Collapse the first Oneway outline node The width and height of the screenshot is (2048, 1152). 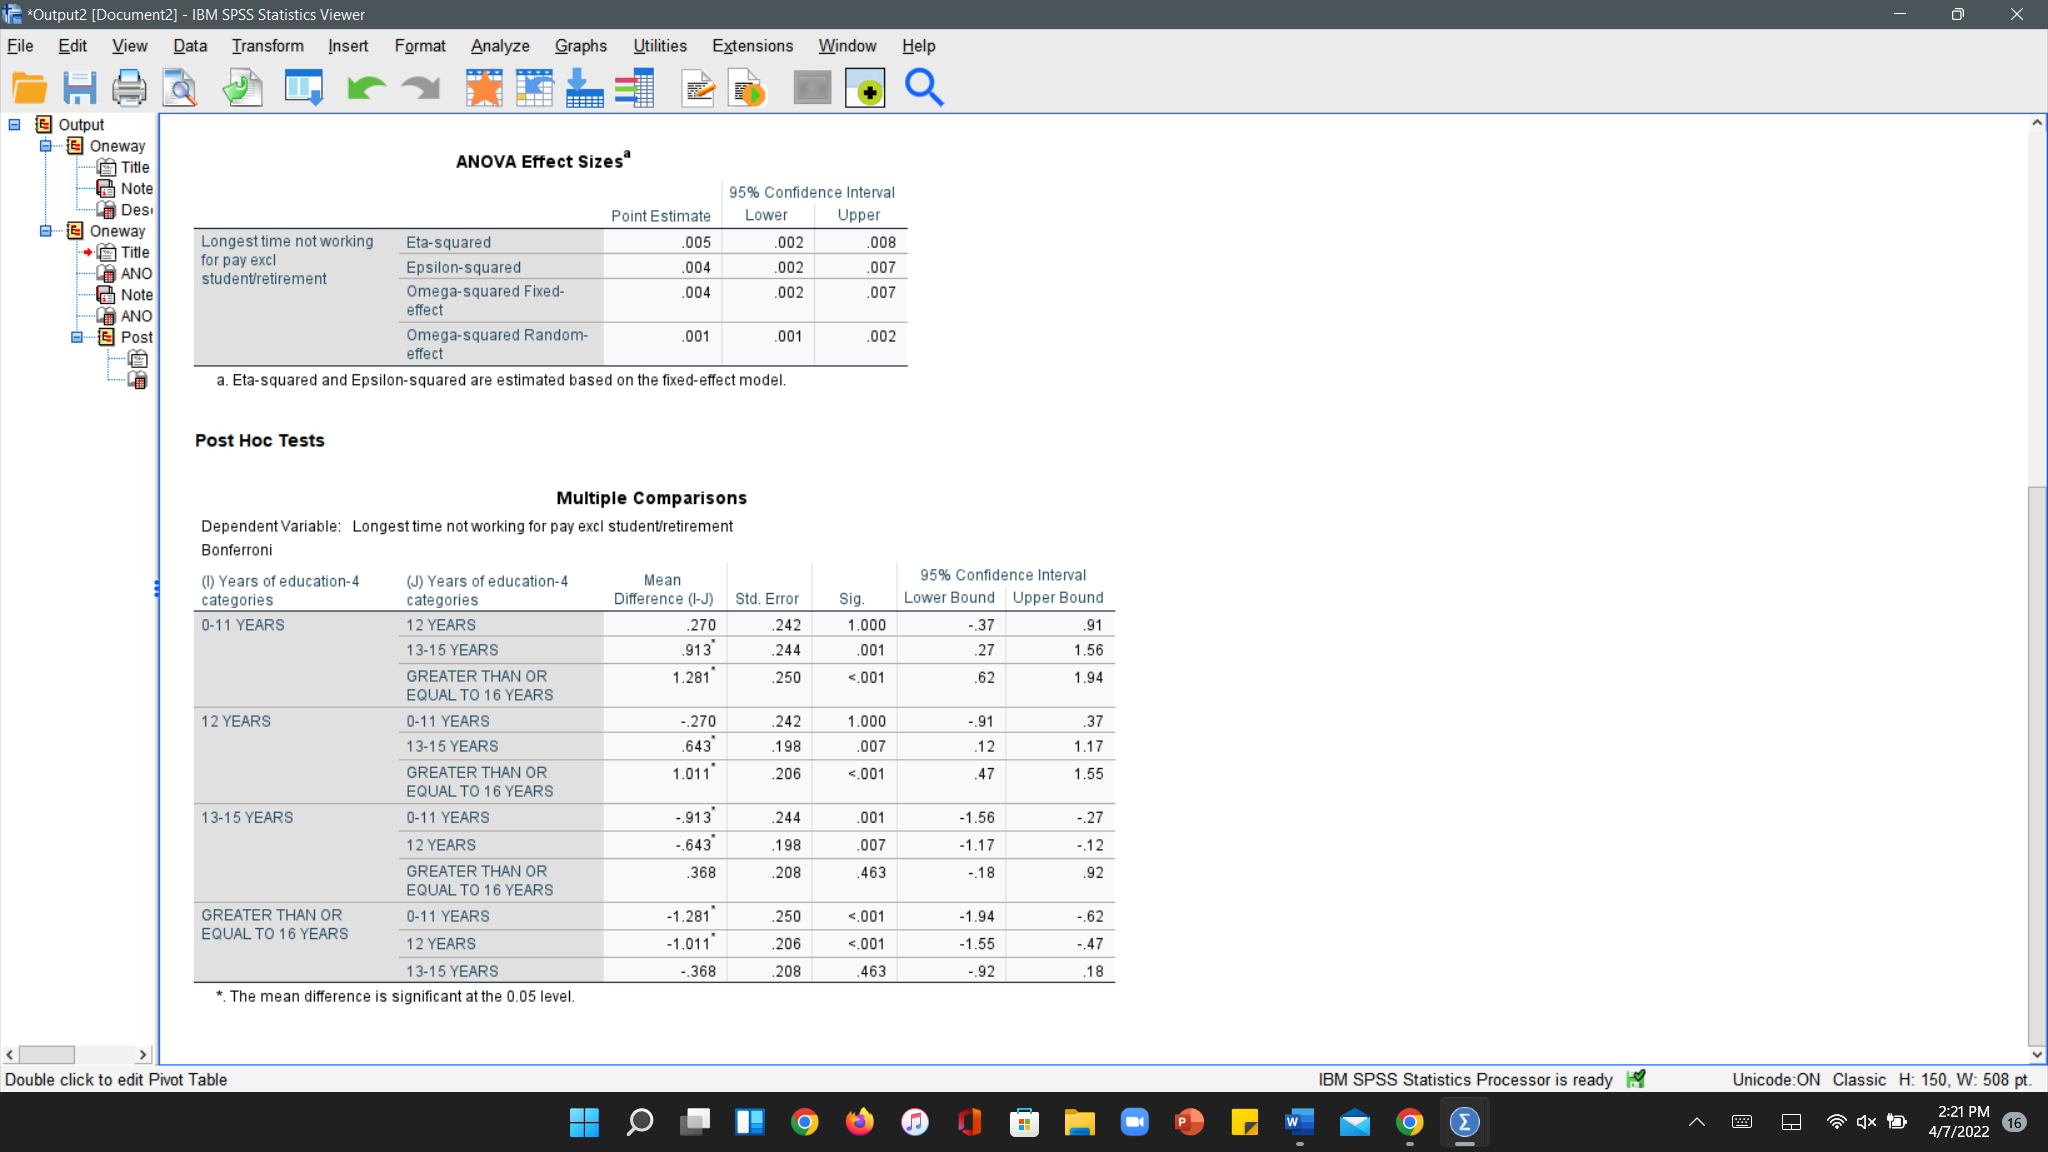pos(45,146)
